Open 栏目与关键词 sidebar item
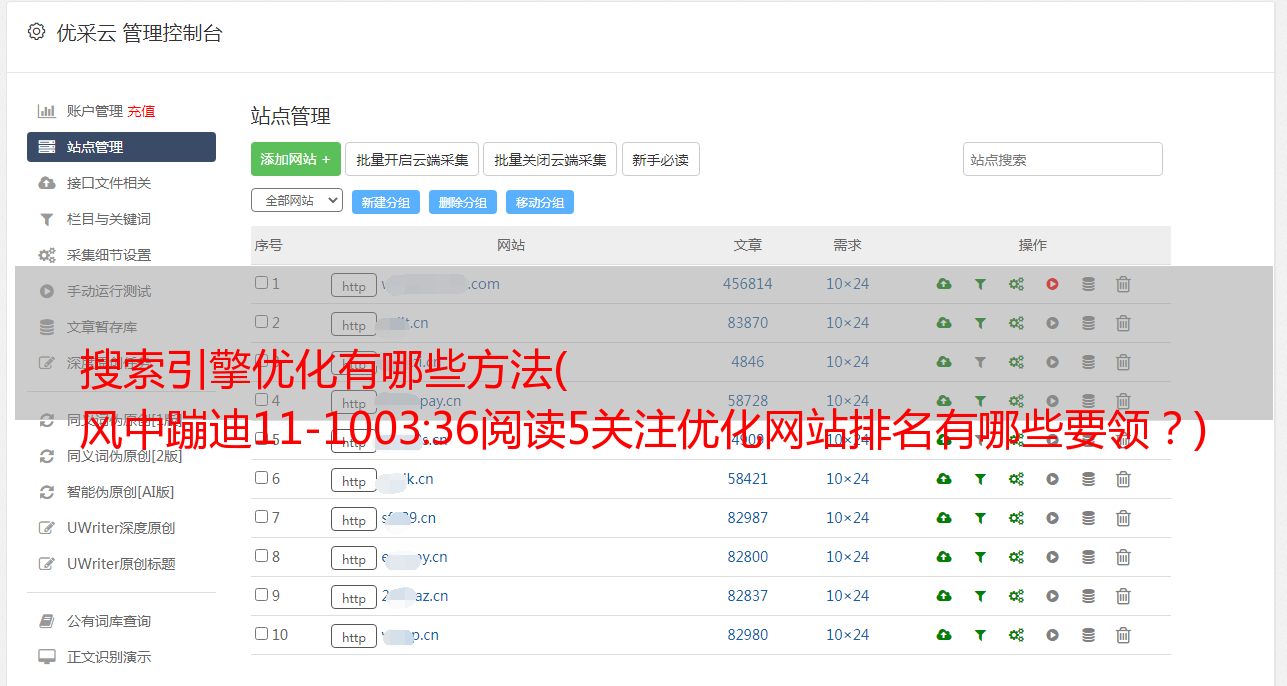Image resolution: width=1287 pixels, height=686 pixels. coord(109,219)
